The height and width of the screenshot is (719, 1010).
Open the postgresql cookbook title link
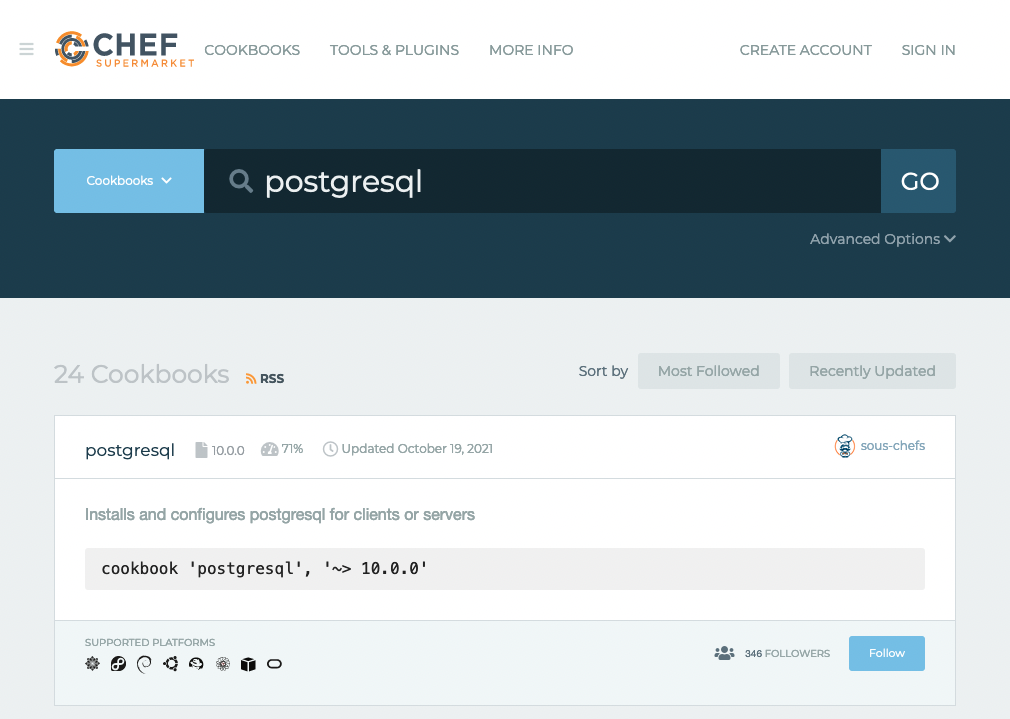(x=130, y=450)
